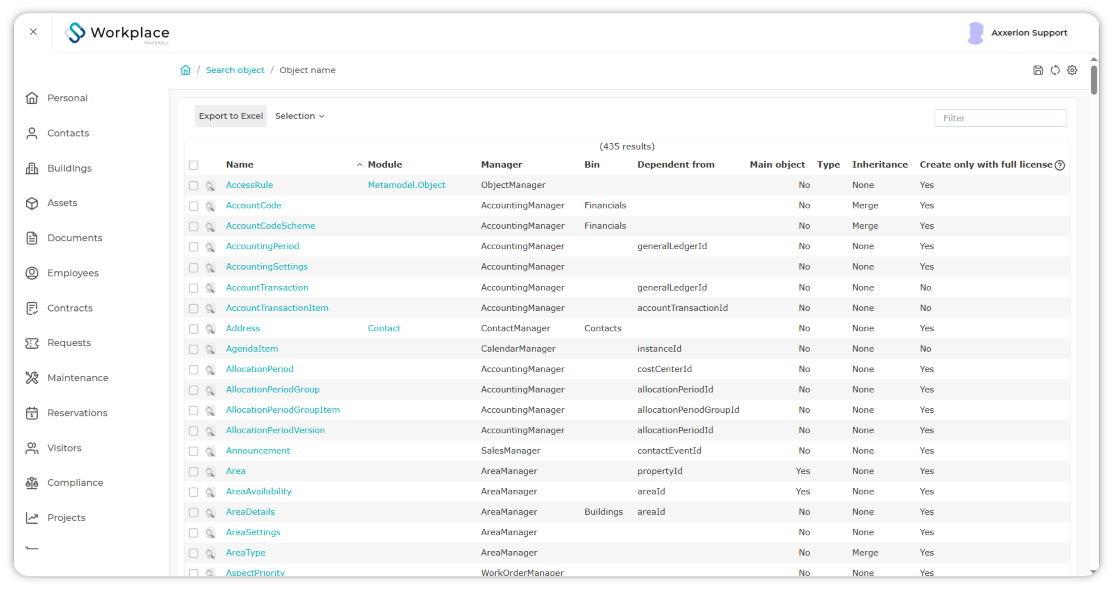Check the AccessRule row checkbox

click(x=194, y=185)
